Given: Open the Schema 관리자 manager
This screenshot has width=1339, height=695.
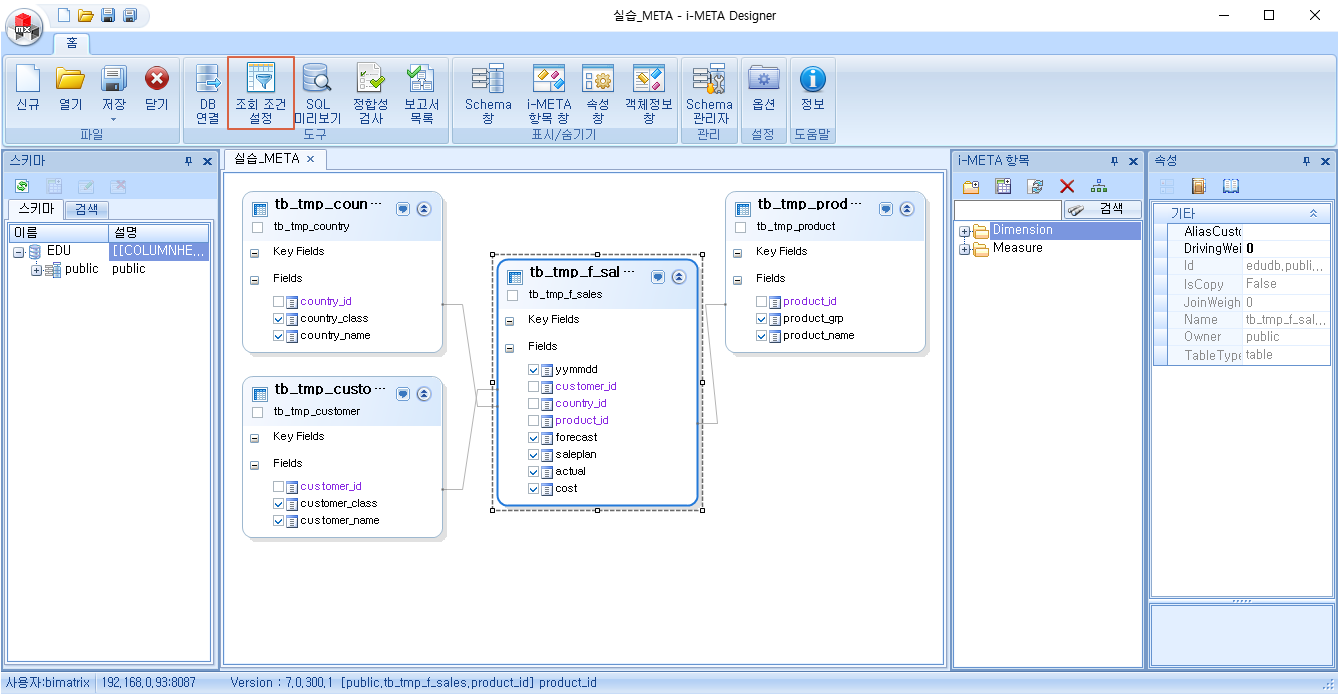Looking at the screenshot, I should (x=709, y=93).
